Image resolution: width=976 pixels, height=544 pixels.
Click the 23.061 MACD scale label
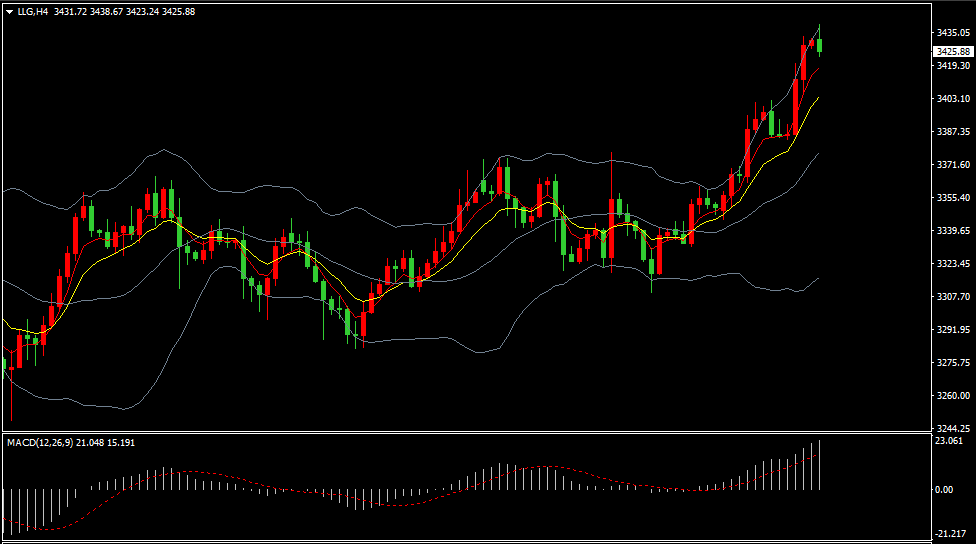point(949,441)
